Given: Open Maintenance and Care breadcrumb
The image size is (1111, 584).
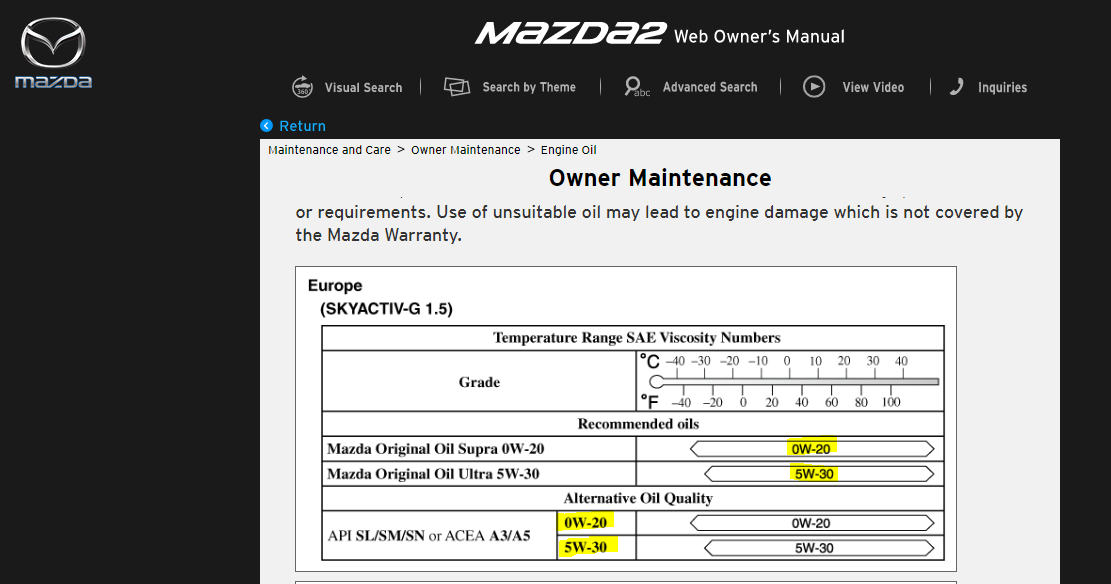Looking at the screenshot, I should tap(329, 150).
